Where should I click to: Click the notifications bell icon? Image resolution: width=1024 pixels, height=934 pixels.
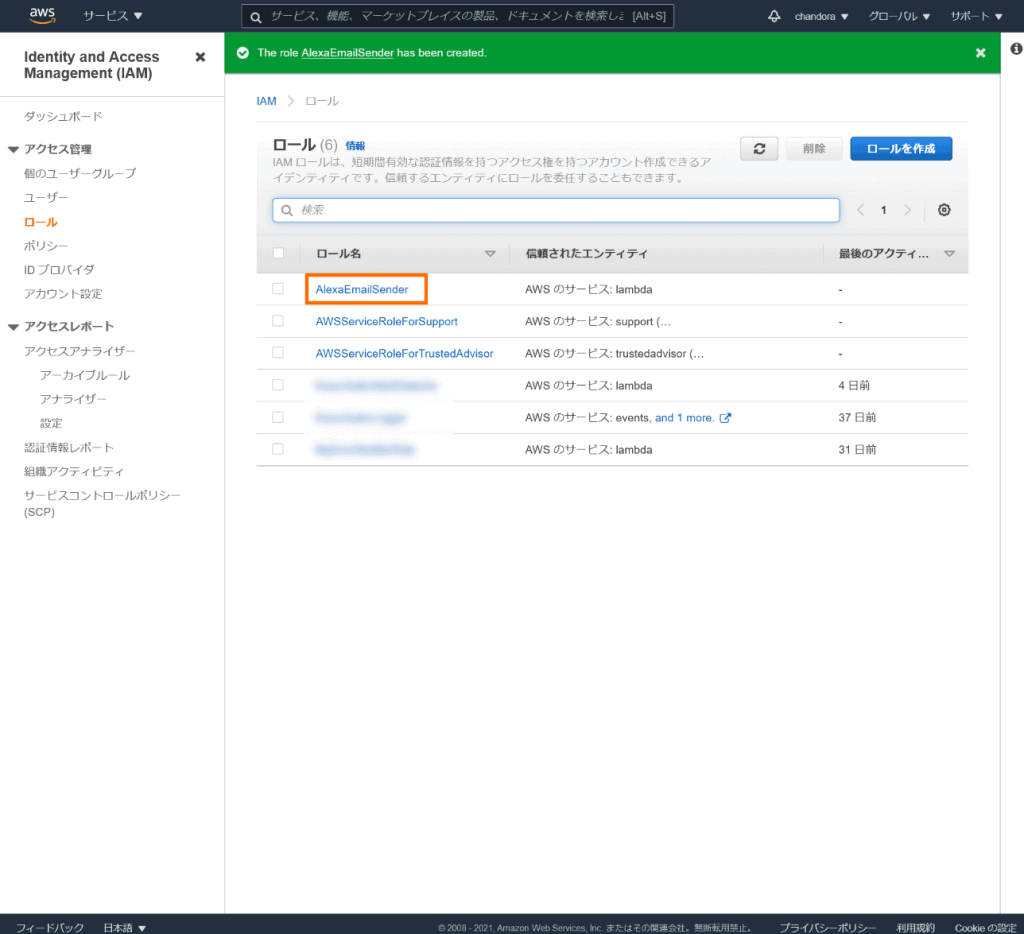tap(774, 16)
